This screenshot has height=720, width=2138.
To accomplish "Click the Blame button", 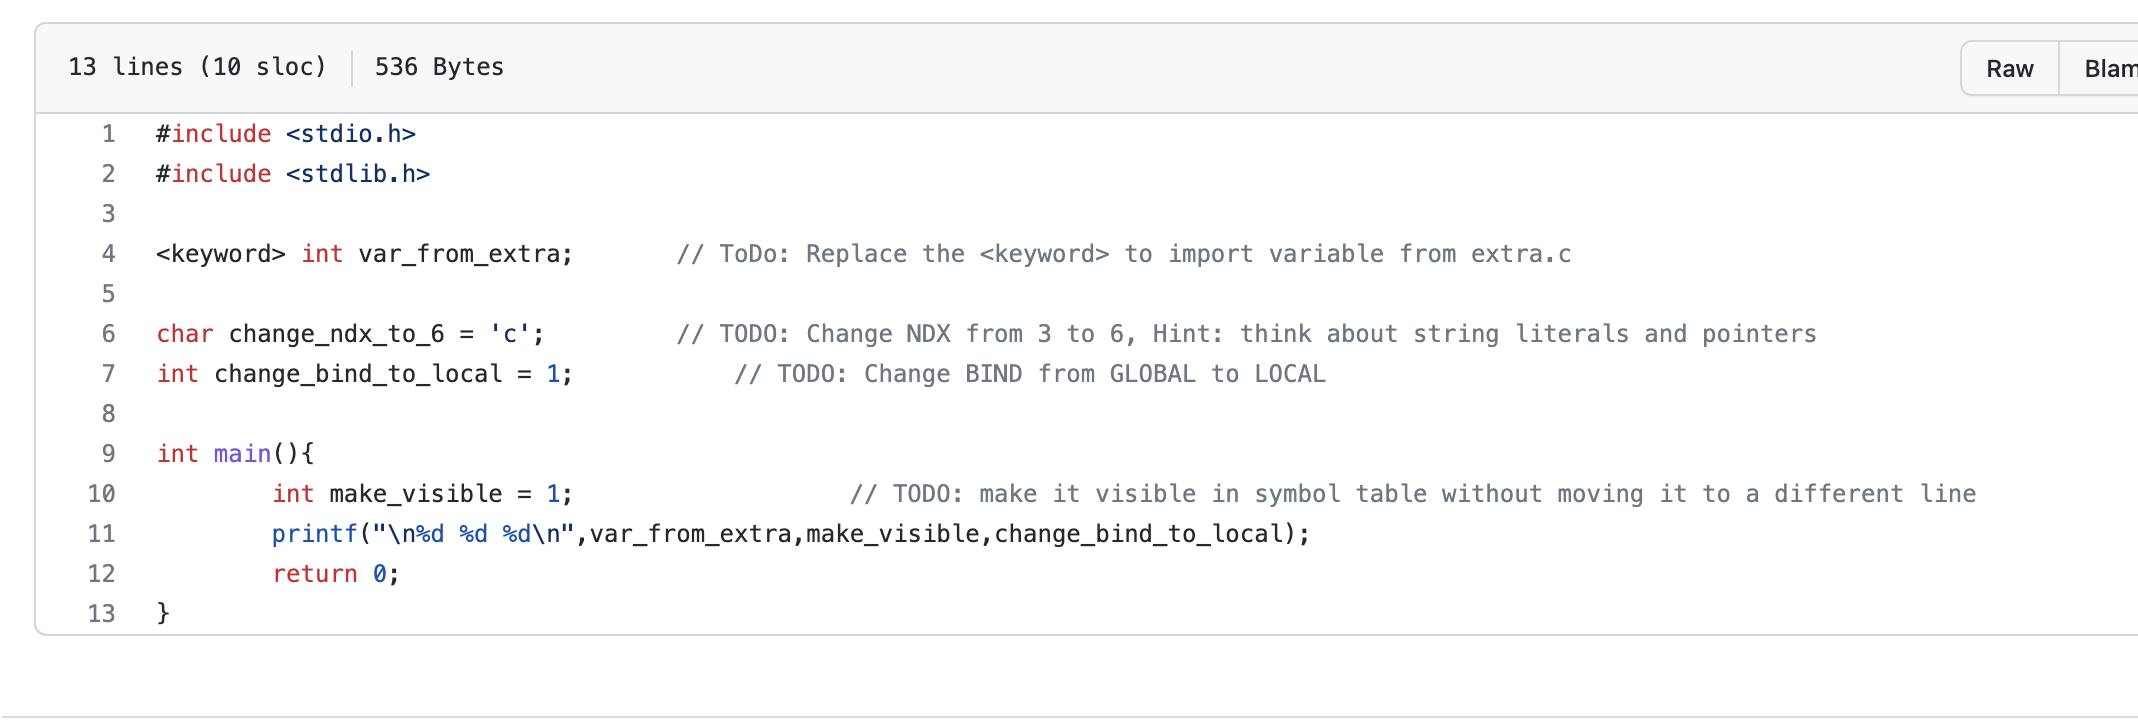I will (x=2110, y=67).
